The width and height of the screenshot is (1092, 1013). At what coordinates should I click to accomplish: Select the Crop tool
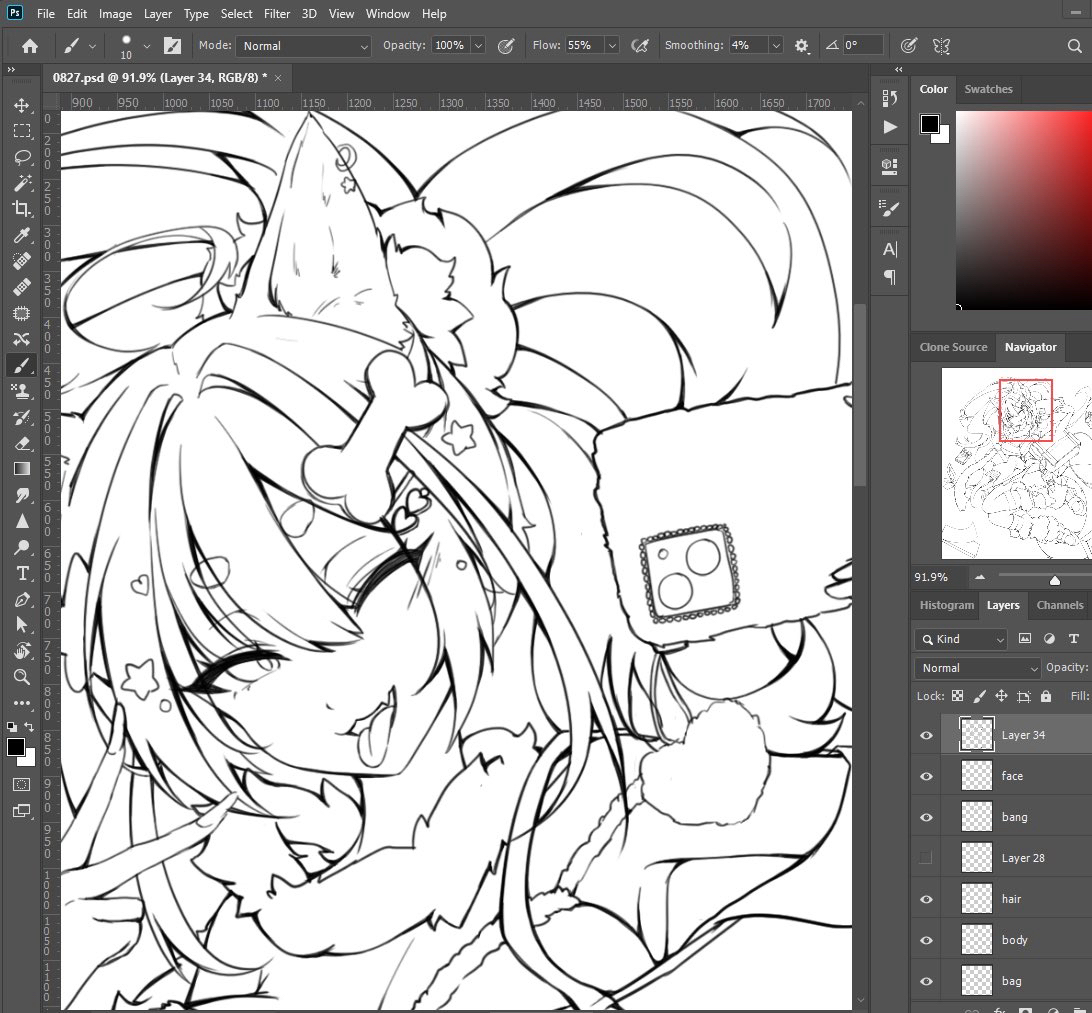(21, 209)
